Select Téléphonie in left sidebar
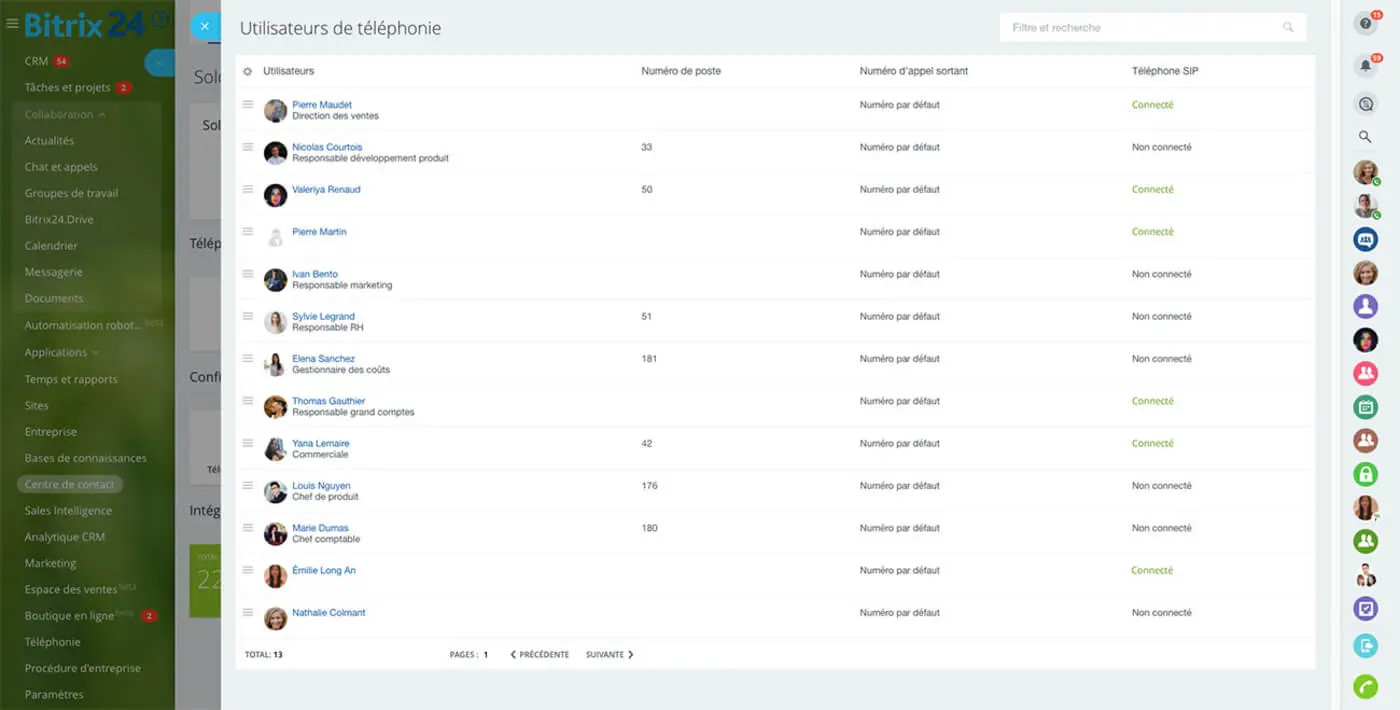Screen dimensions: 1400x710 pos(52,642)
